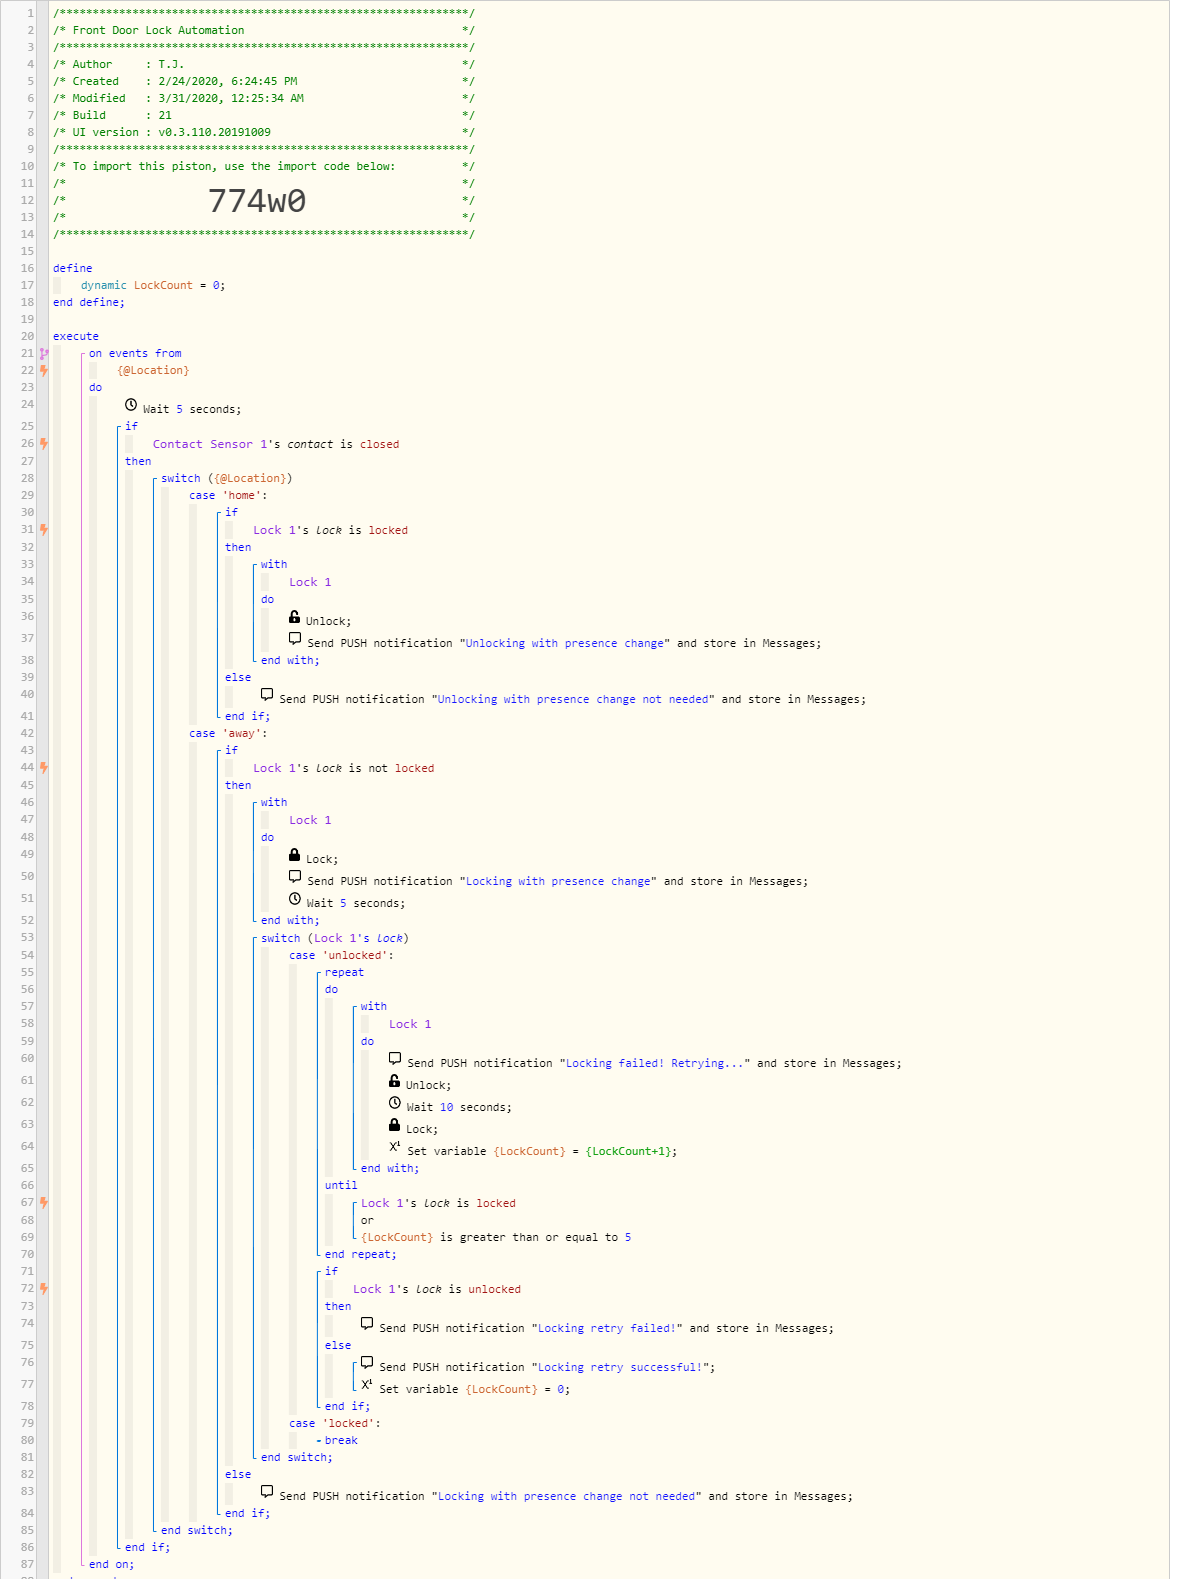Image resolution: width=1178 pixels, height=1579 pixels.
Task: Click the UI version v0.3.110.20191009 line
Action: pyautogui.click(x=264, y=132)
